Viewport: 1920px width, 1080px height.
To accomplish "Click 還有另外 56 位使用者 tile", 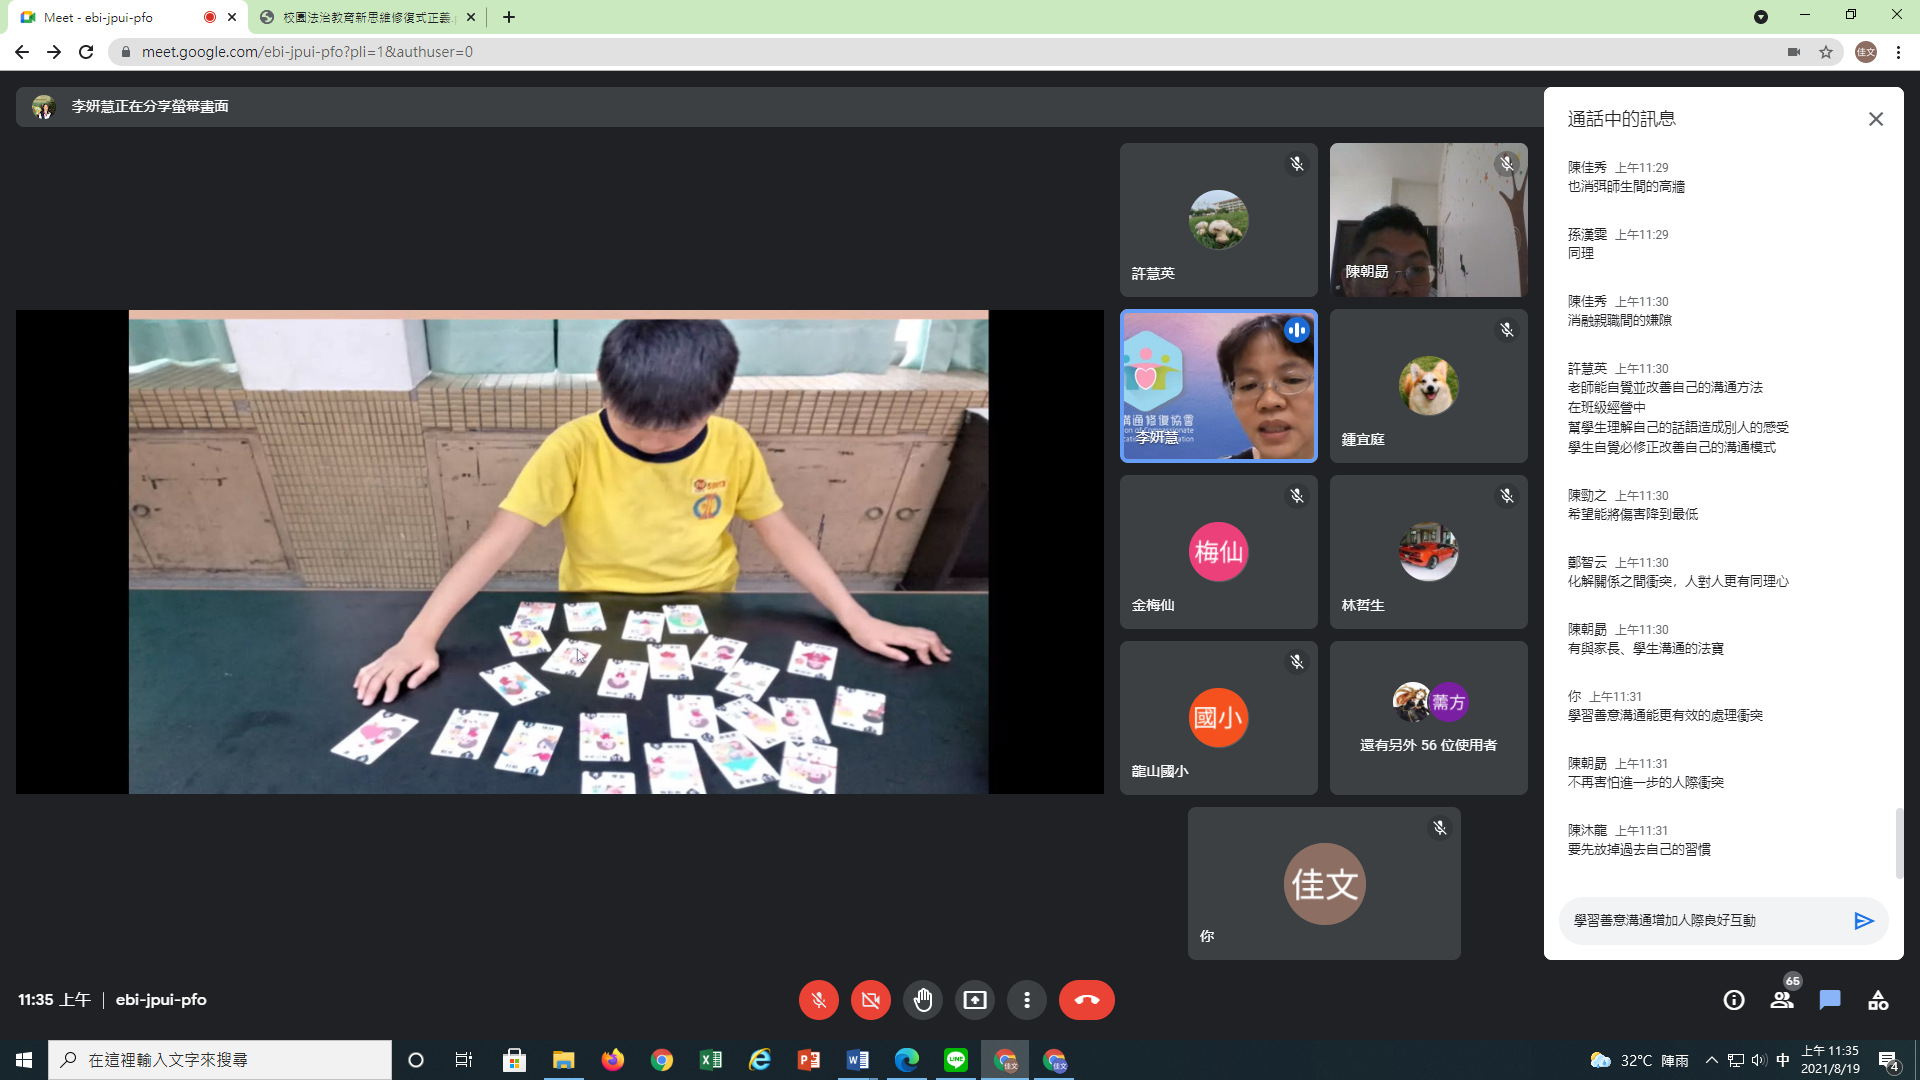I will pyautogui.click(x=1428, y=718).
